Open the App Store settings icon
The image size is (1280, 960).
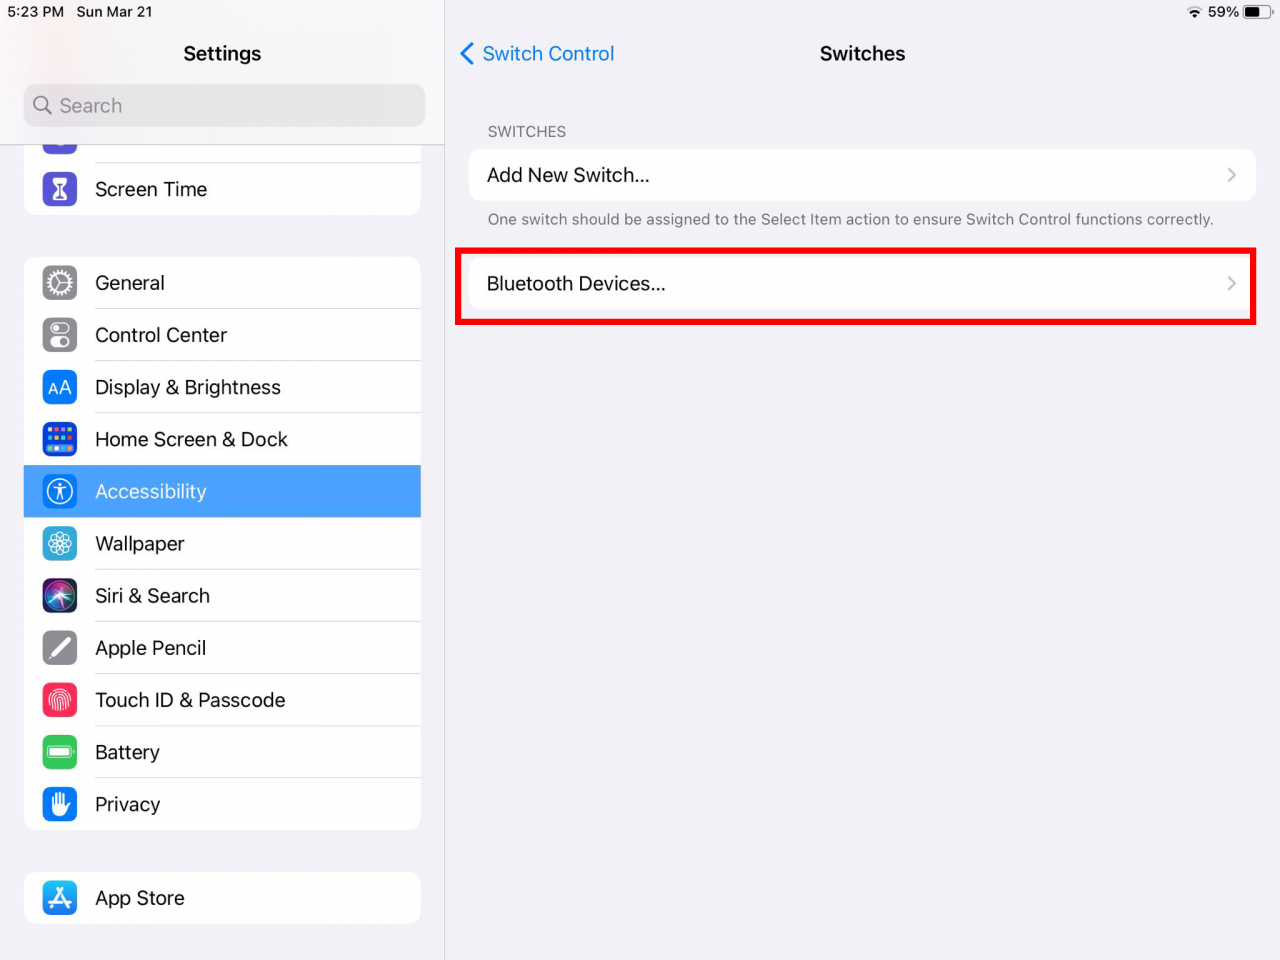click(59, 897)
